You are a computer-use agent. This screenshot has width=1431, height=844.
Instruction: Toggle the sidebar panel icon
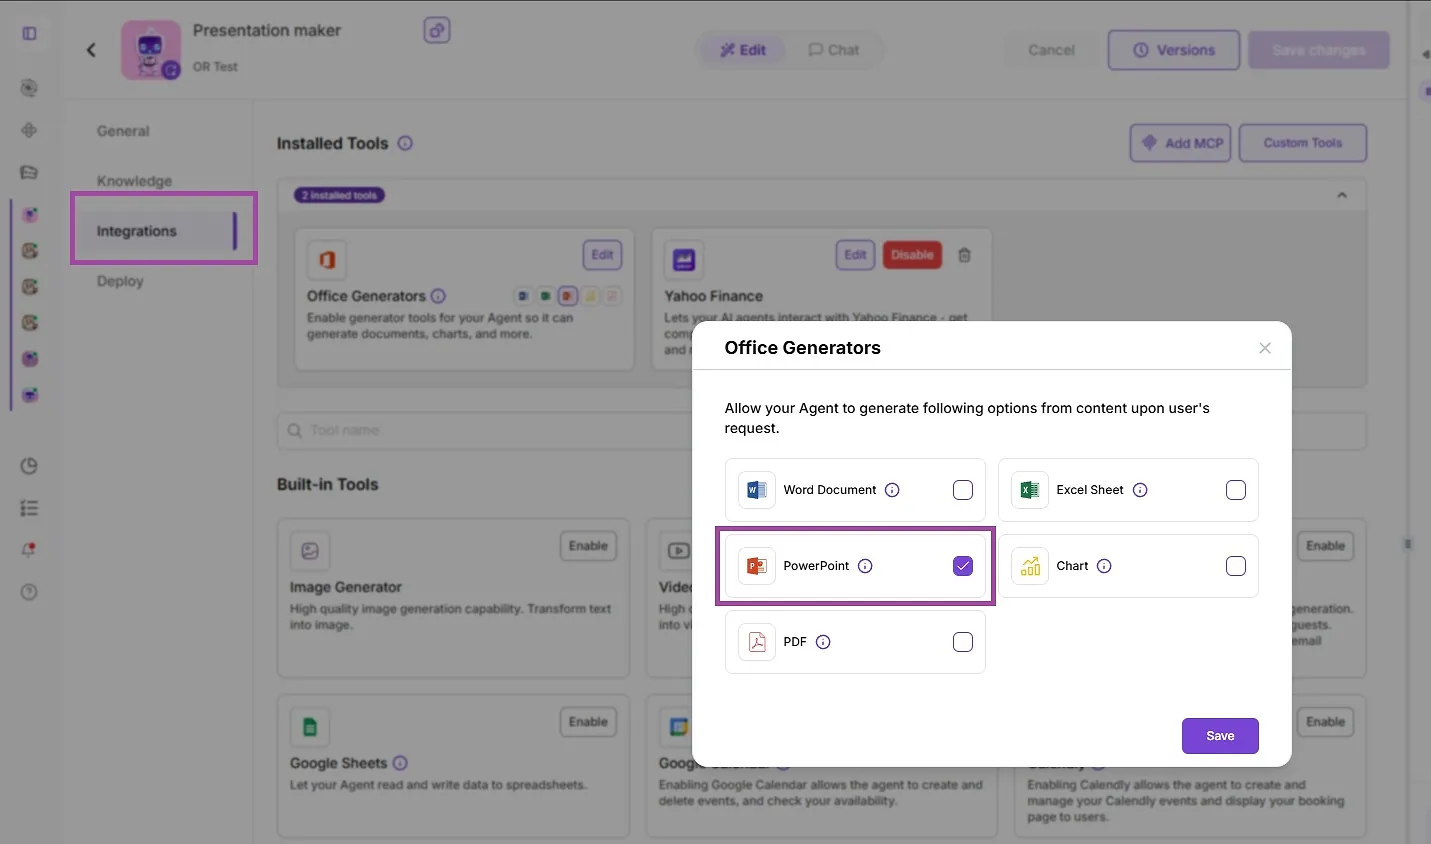pyautogui.click(x=30, y=33)
